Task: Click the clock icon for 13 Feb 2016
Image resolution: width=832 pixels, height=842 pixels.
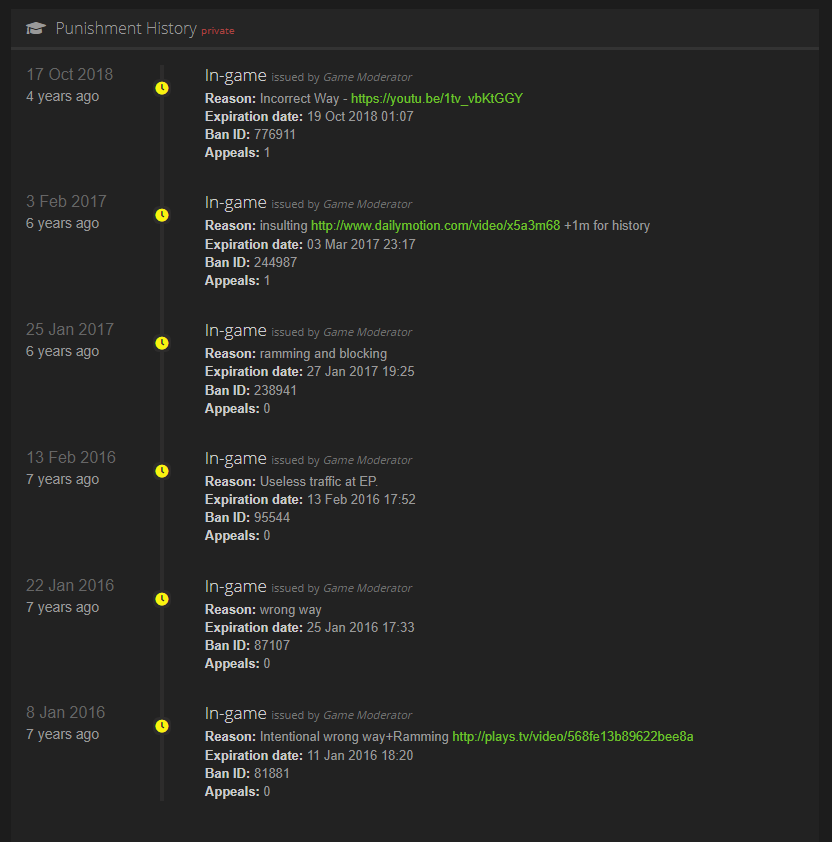Action: coord(162,470)
